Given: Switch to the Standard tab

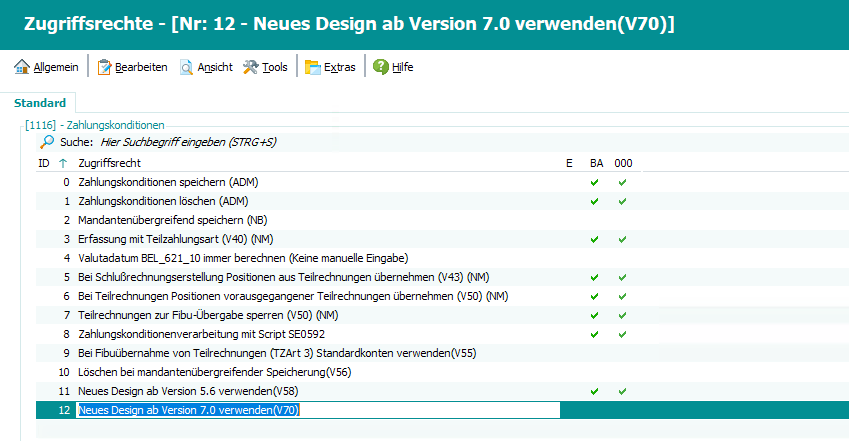Looking at the screenshot, I should [40, 103].
